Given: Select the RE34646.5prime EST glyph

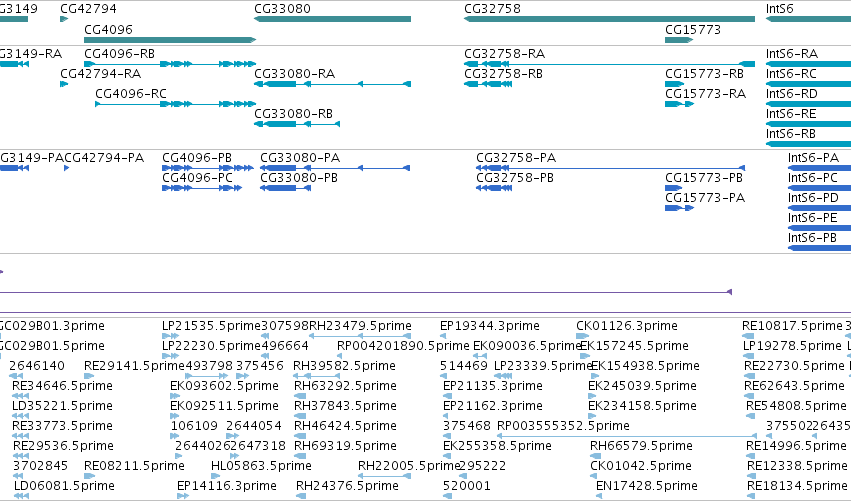Looking at the screenshot, I should (x=20, y=396).
